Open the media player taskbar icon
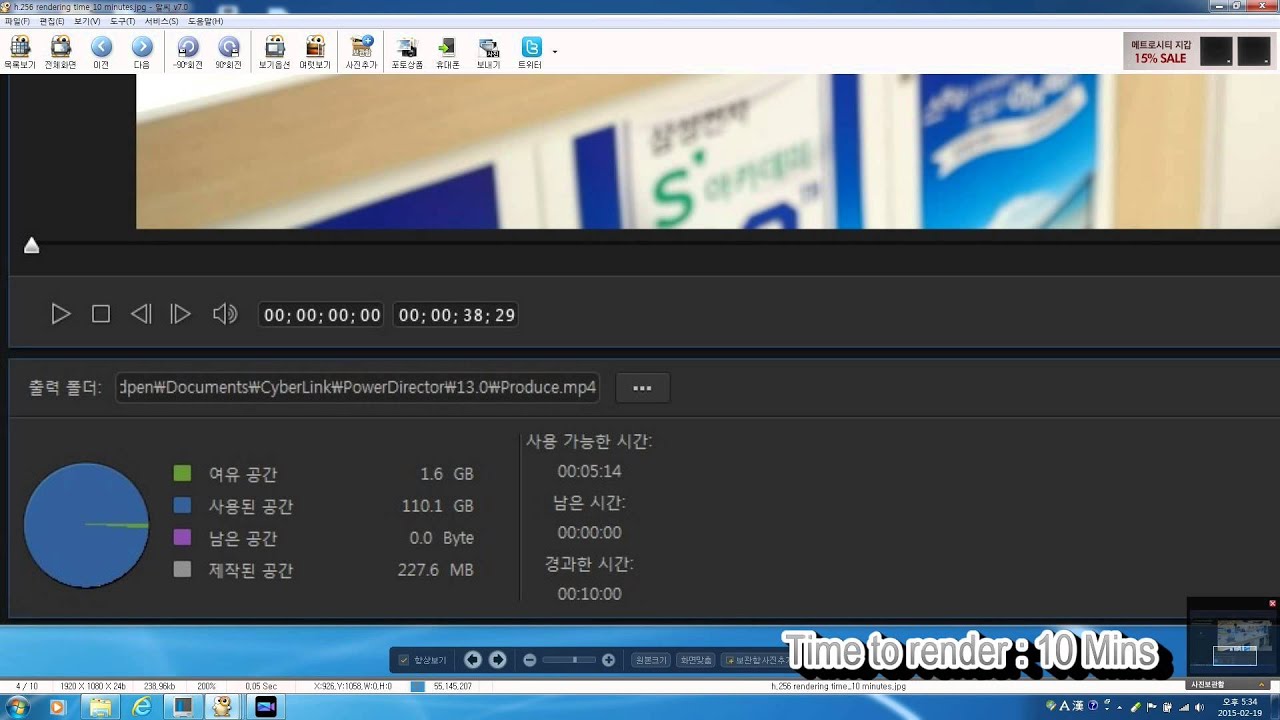This screenshot has width=1280, height=720. tap(57, 707)
